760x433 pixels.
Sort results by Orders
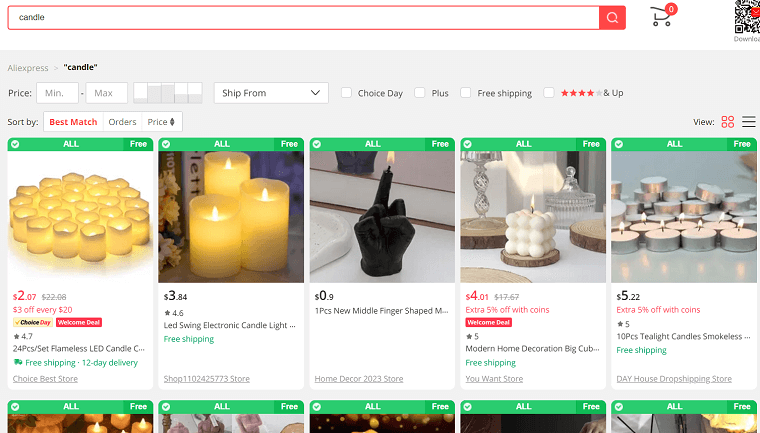122,122
